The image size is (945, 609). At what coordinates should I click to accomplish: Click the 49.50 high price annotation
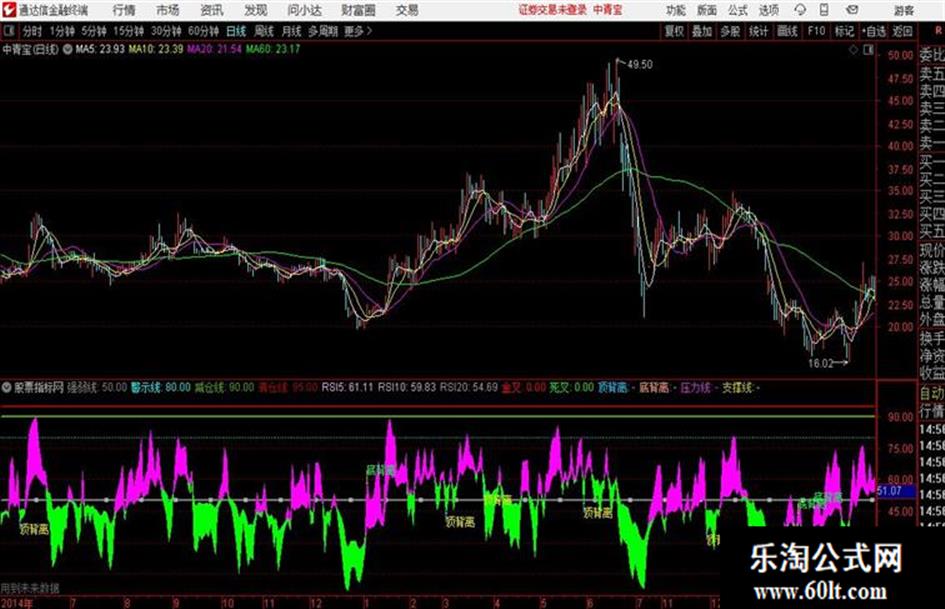coord(639,64)
